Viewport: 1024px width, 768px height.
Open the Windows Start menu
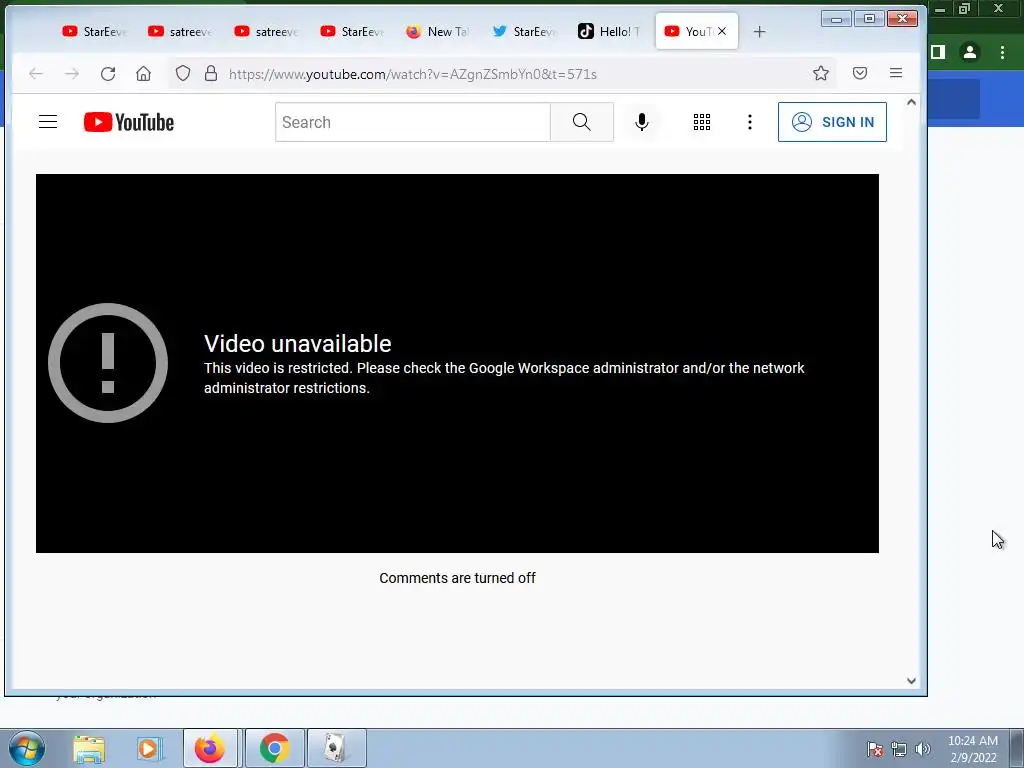[x=27, y=748]
